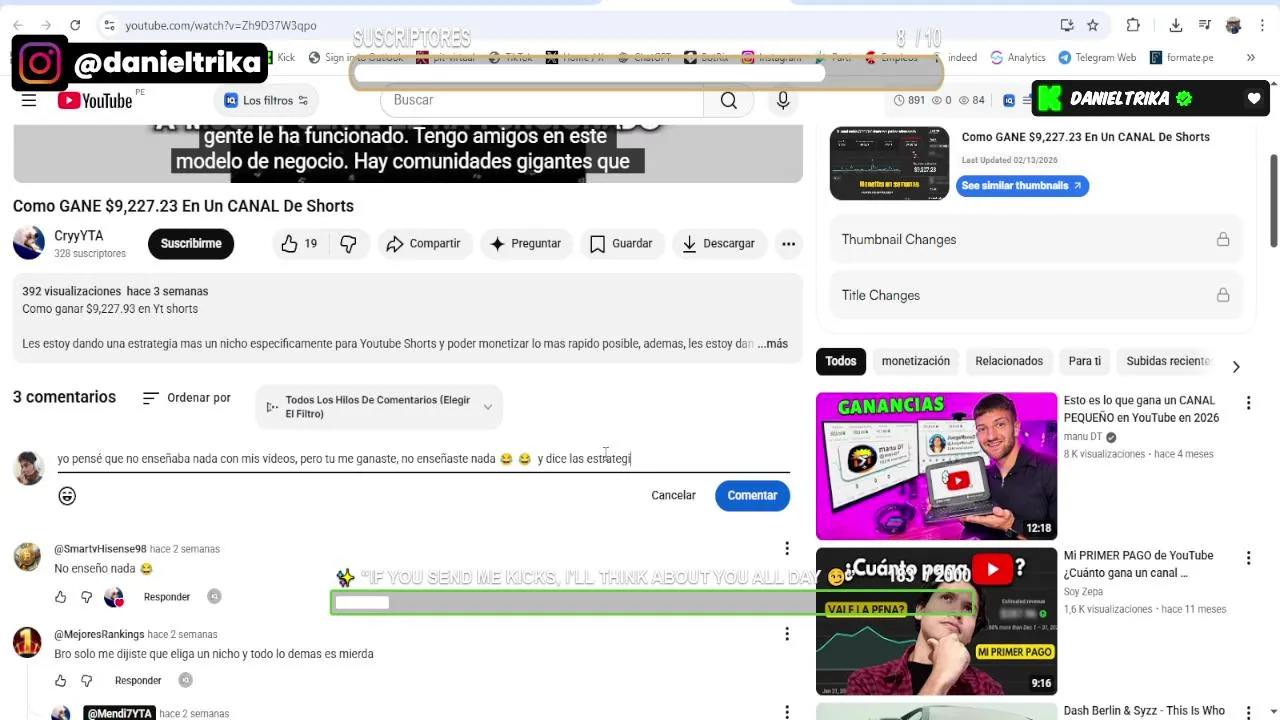Open the Chrome three-dot menu
This screenshot has height=720, width=1280.
tap(1261, 25)
